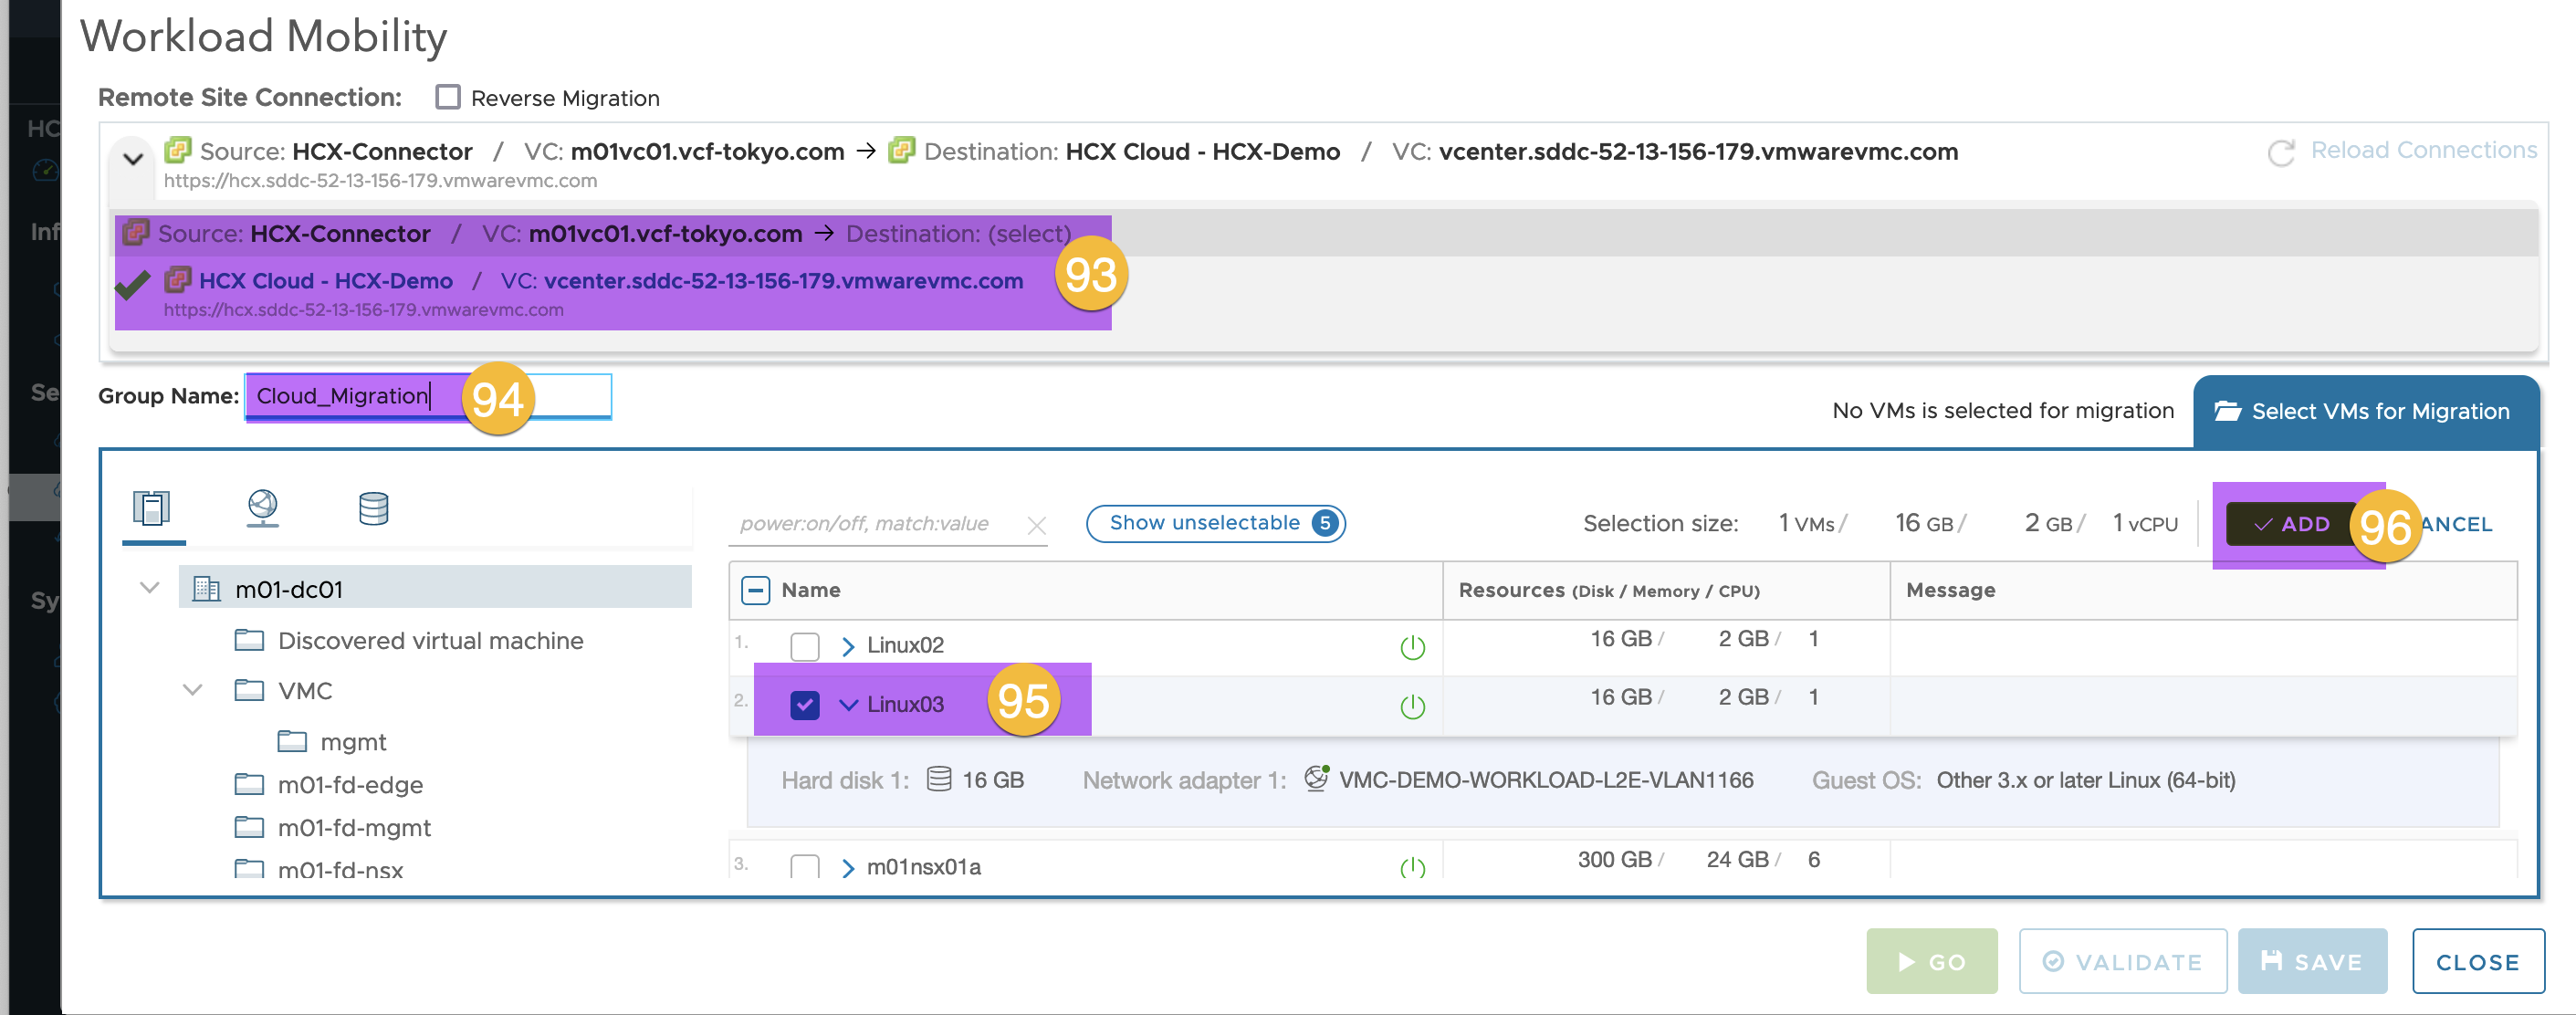The image size is (2576, 1015).
Task: Click the VALIDATE button
Action: pos(2122,961)
